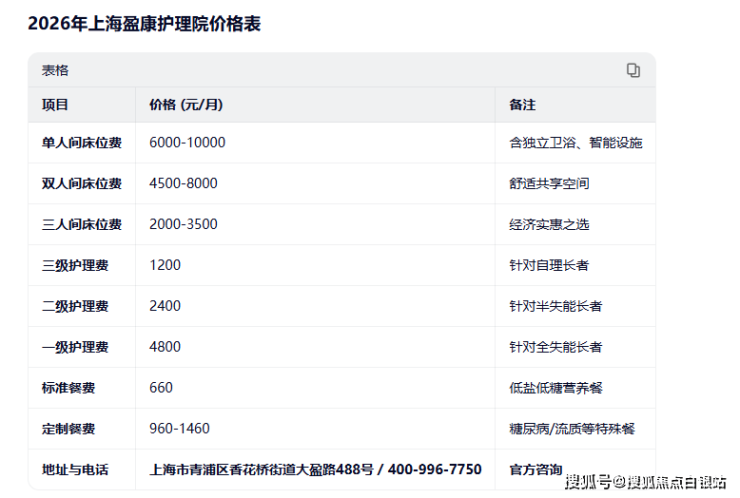The width and height of the screenshot is (740, 498).
Task: Select the 双人间床位费 row label
Action: point(82,183)
